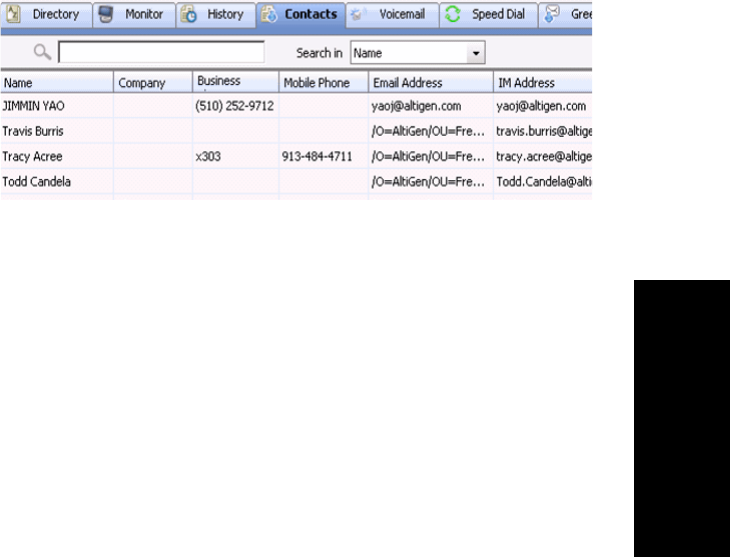Click the Directory tab icon

point(13,14)
